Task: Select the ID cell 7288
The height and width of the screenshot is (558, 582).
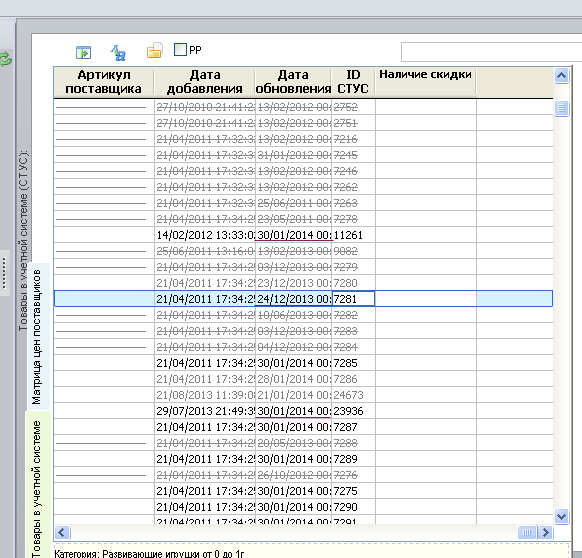Action: pyautogui.click(x=353, y=443)
